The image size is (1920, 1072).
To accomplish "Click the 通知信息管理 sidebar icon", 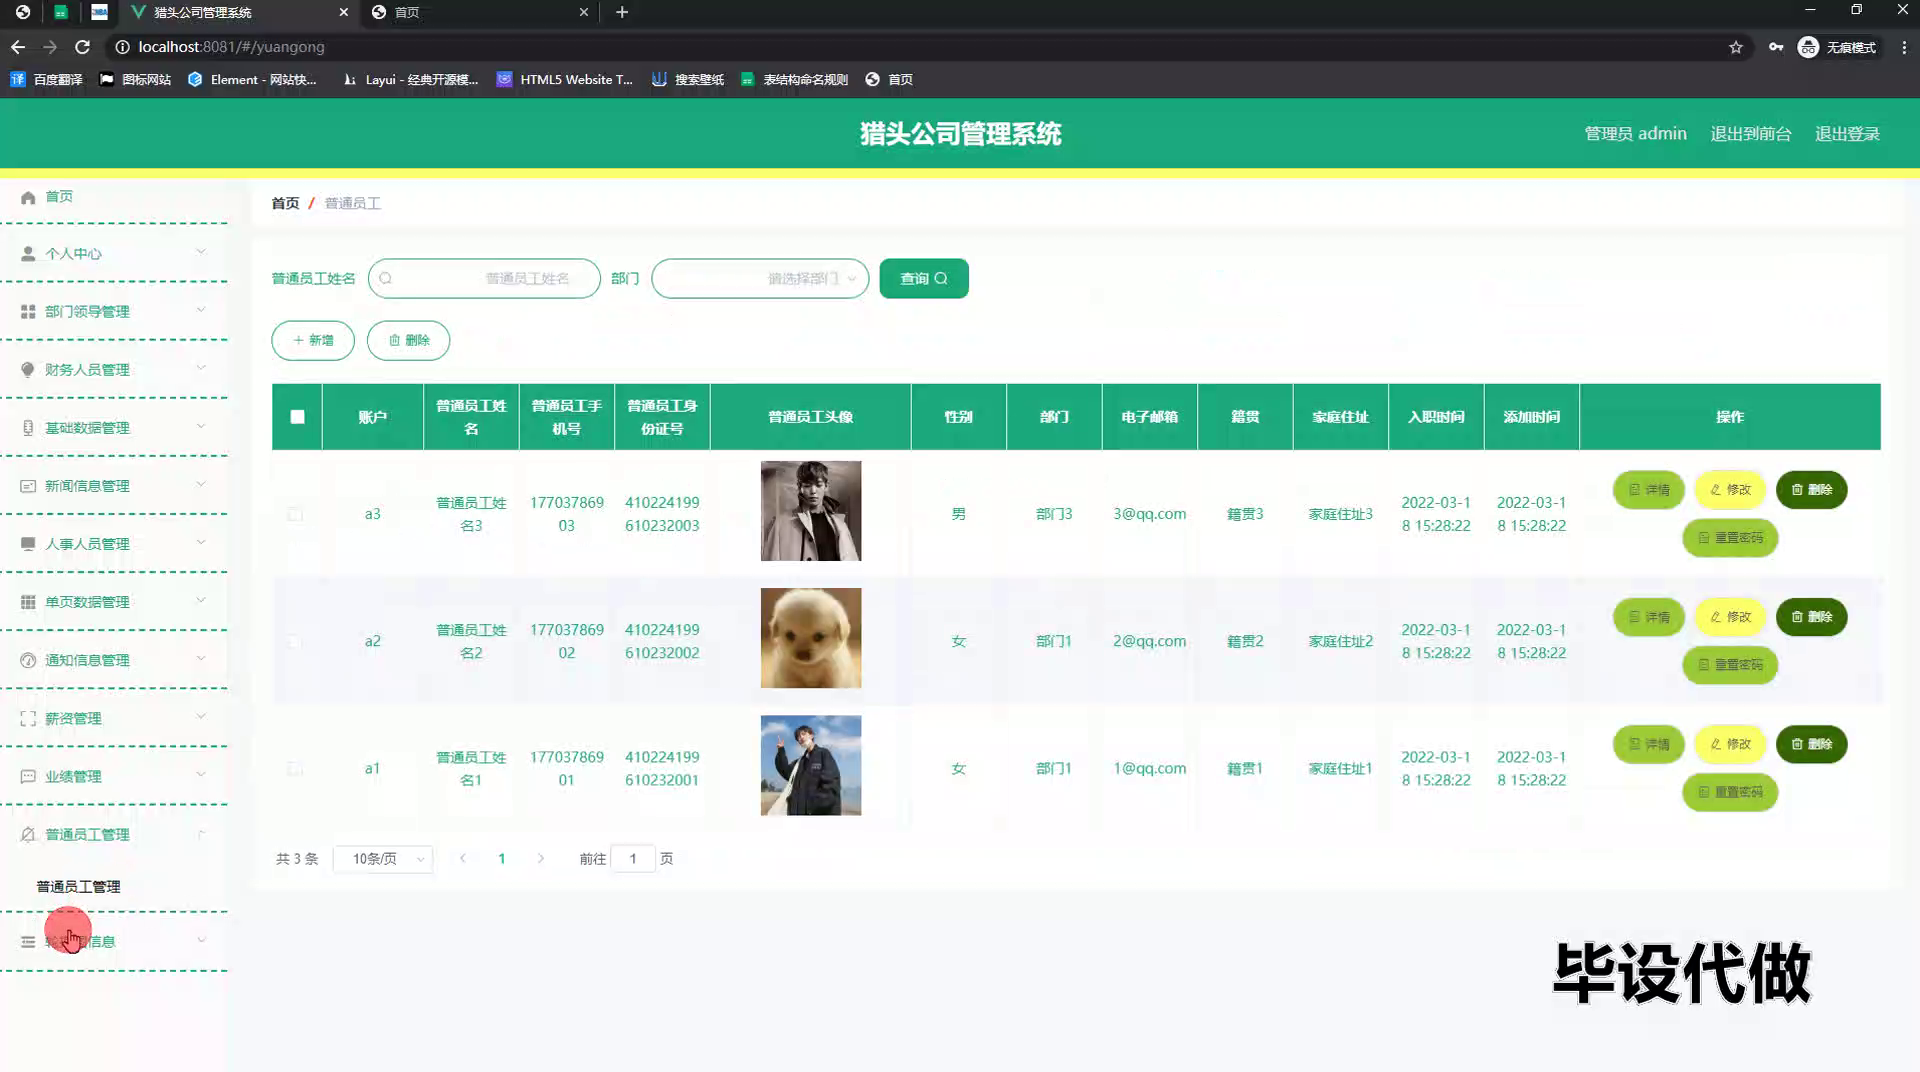I will coord(28,660).
